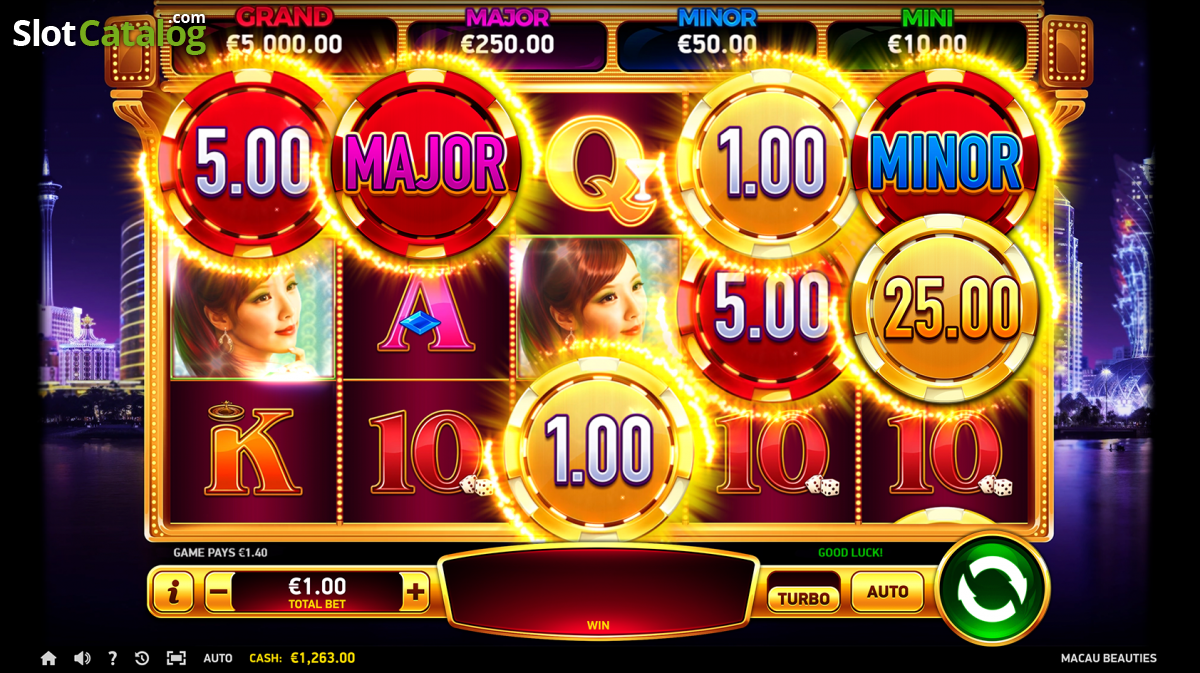
Task: Go to home lobby icon
Action: click(48, 658)
